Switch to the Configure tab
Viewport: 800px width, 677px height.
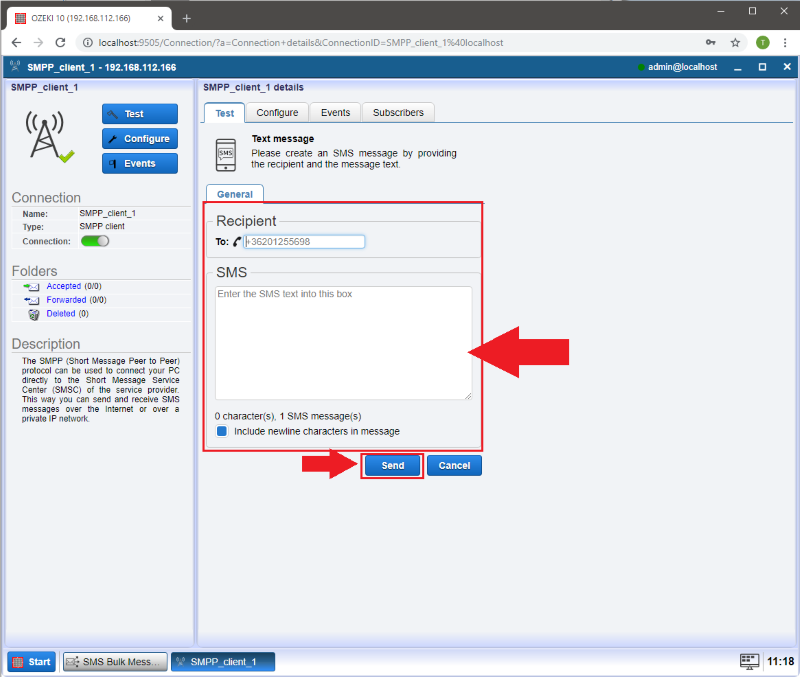coord(277,113)
